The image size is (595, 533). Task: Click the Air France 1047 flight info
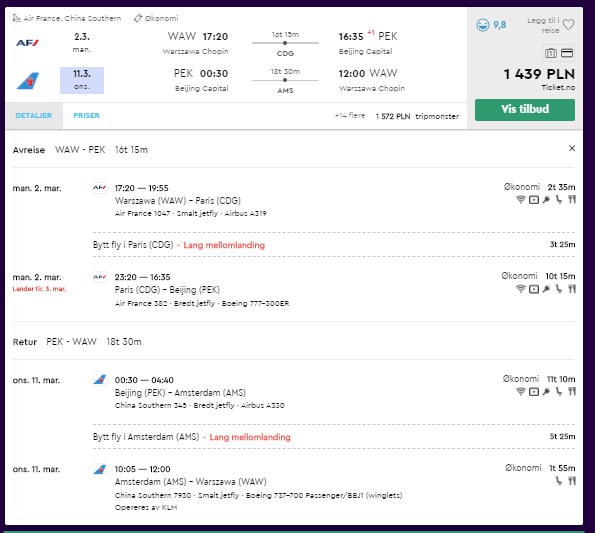tap(190, 213)
